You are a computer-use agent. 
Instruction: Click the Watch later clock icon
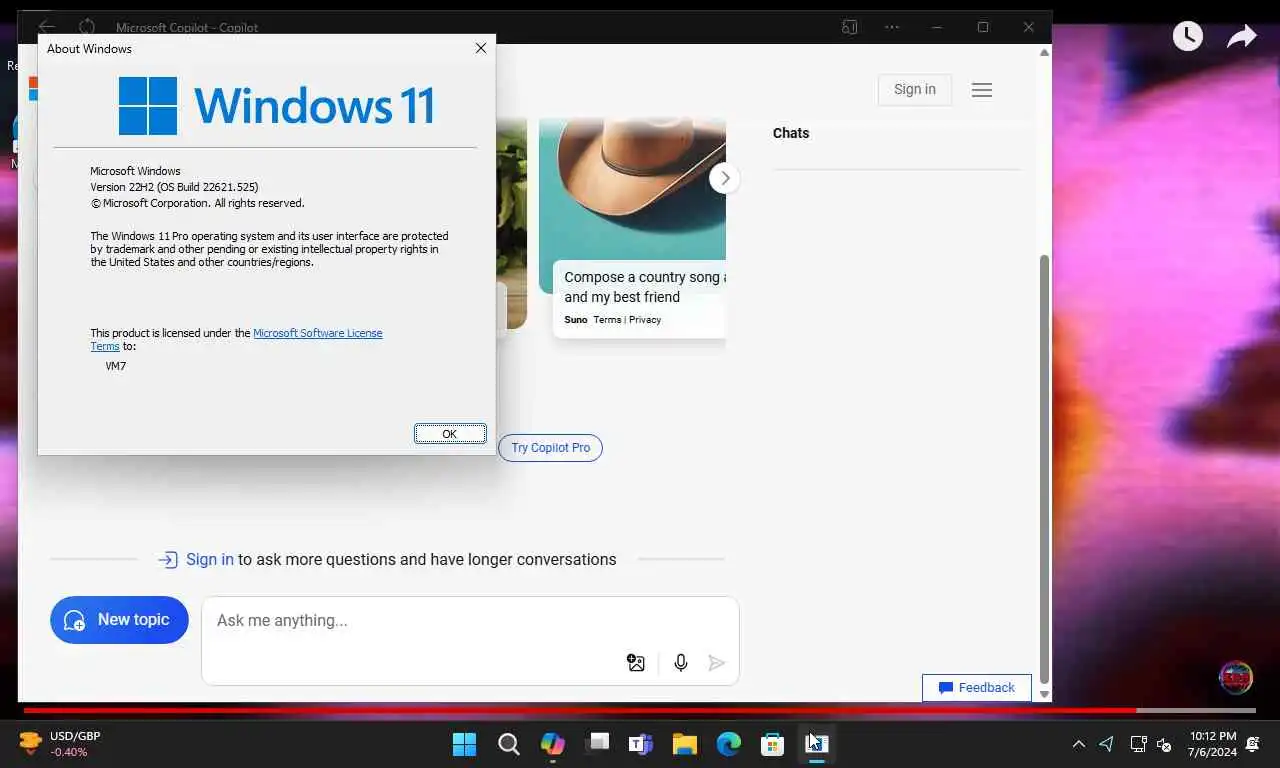(x=1187, y=36)
